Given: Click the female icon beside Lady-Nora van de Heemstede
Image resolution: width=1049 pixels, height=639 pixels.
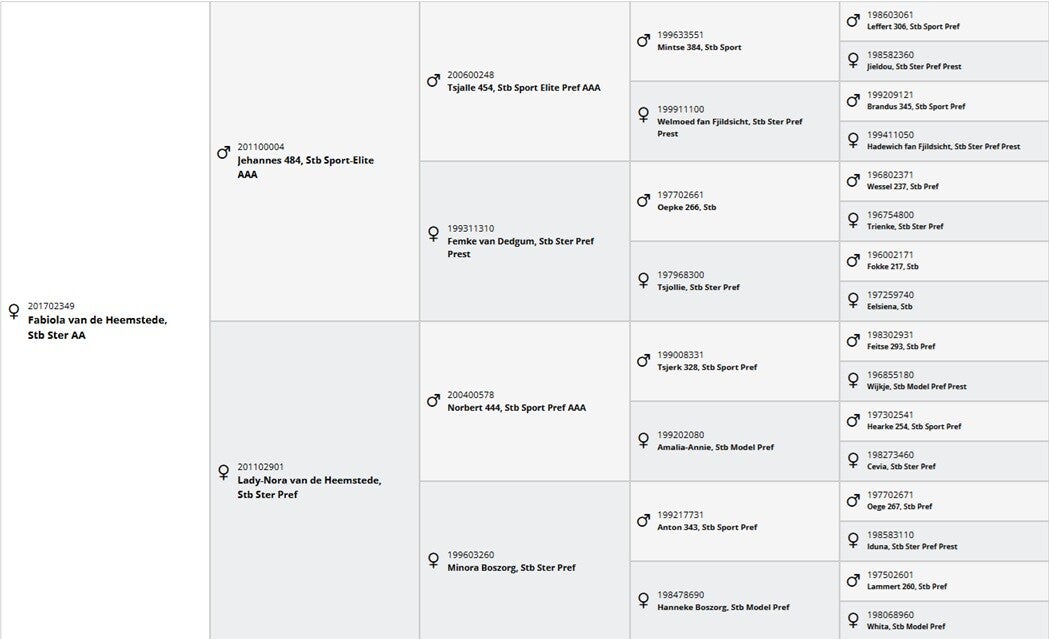Looking at the screenshot, I should pos(223,472).
